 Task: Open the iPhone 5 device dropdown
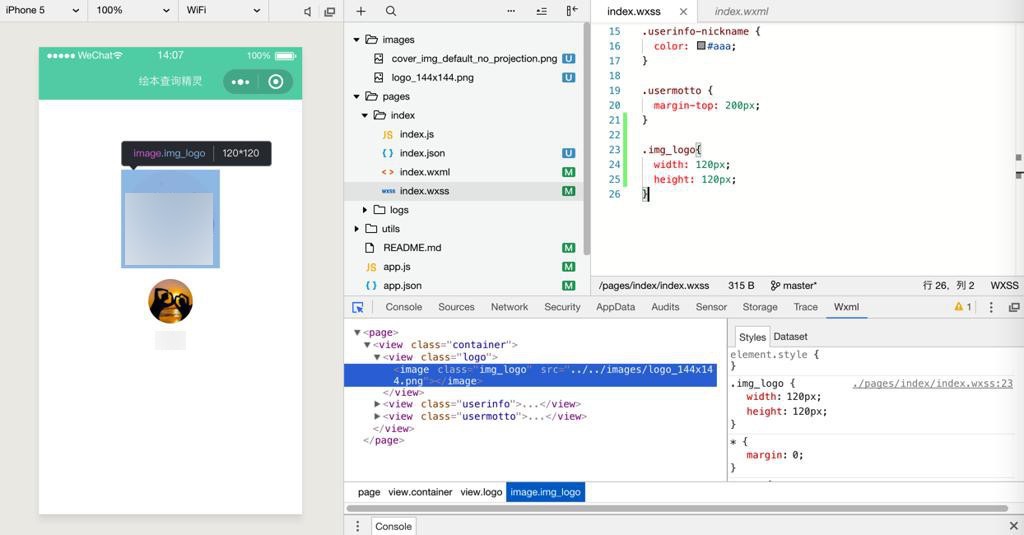click(43, 10)
